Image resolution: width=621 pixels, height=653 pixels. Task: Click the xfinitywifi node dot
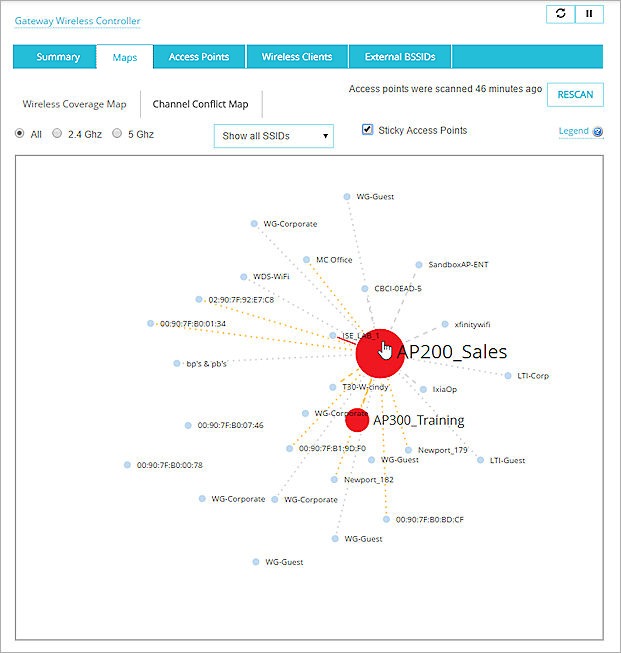point(445,324)
